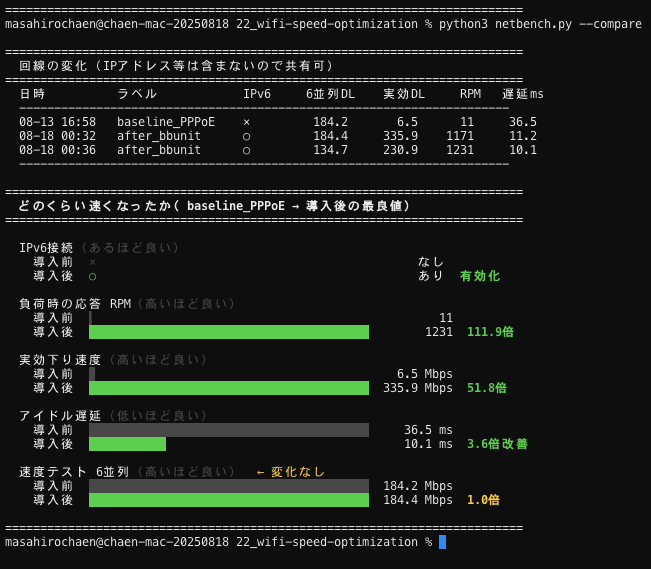The height and width of the screenshot is (569, 651).
Task: Click the yellow note '← 変化なし'
Action: tap(291, 472)
